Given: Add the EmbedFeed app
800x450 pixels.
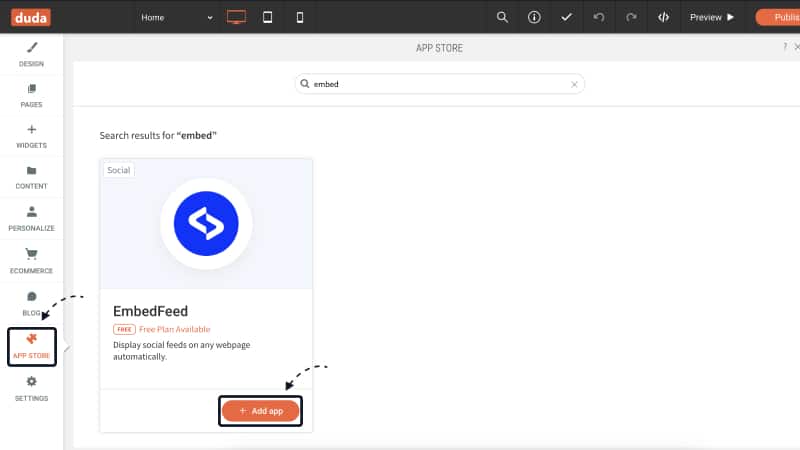Looking at the screenshot, I should 260,411.
